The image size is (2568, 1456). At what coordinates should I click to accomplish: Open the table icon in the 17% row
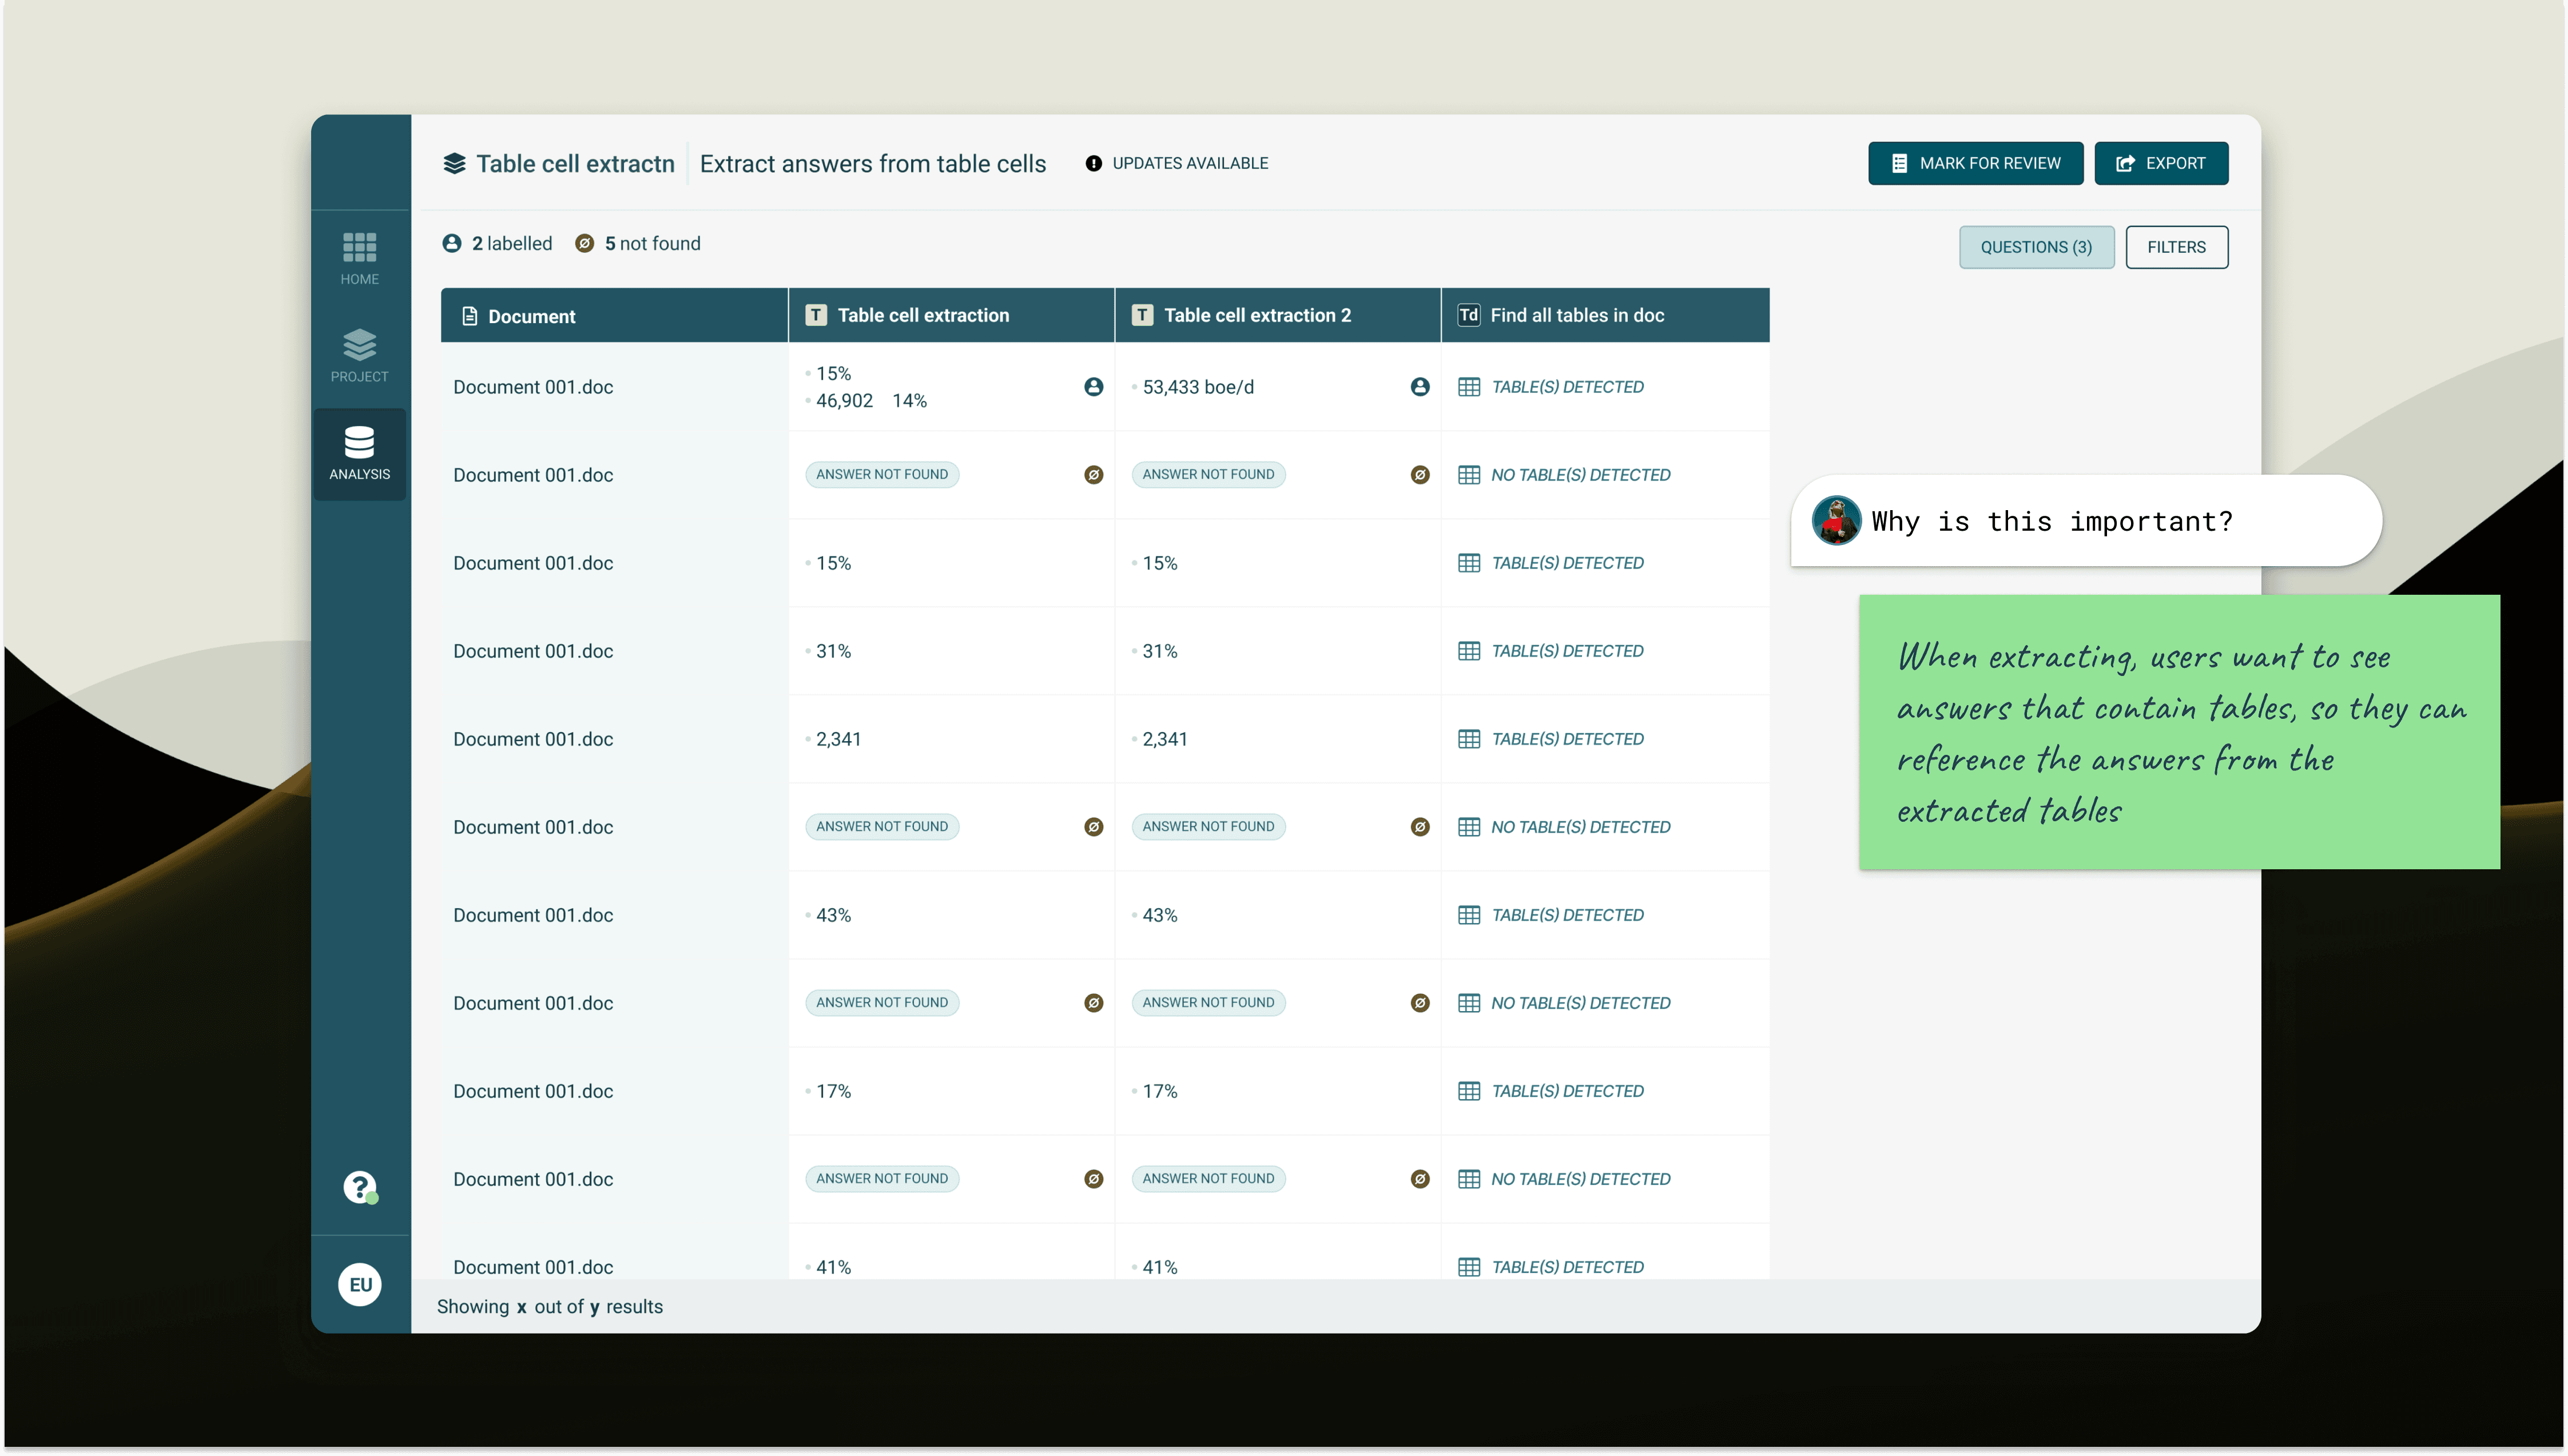click(1468, 1091)
